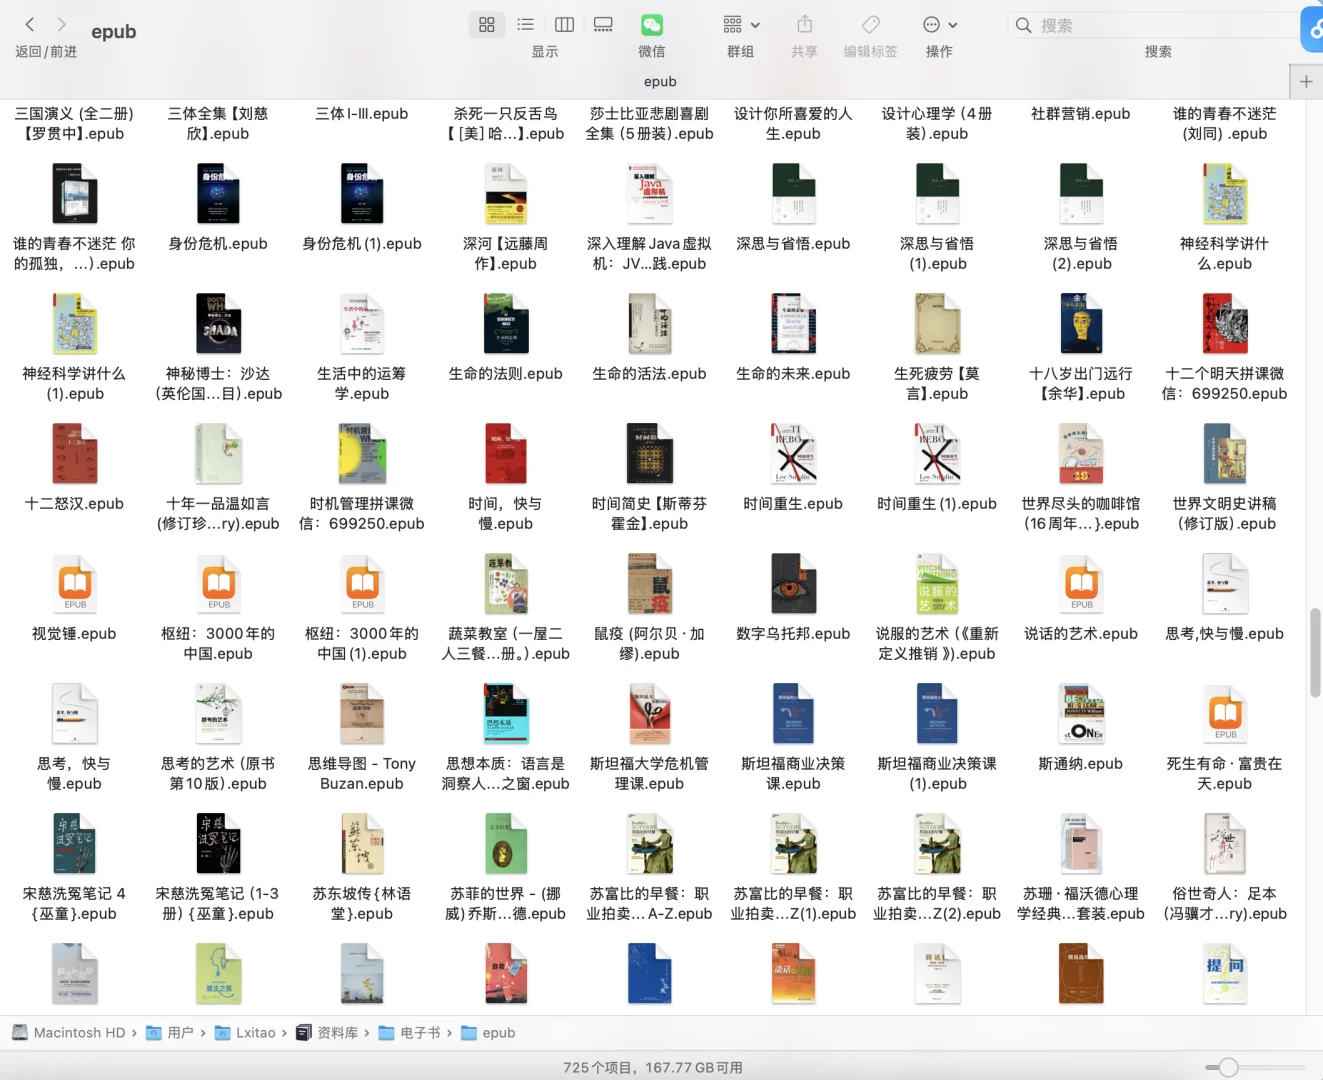1323x1080 pixels.
Task: Select 宋慈洗冤笔记 4 epub icon
Action: (x=75, y=843)
